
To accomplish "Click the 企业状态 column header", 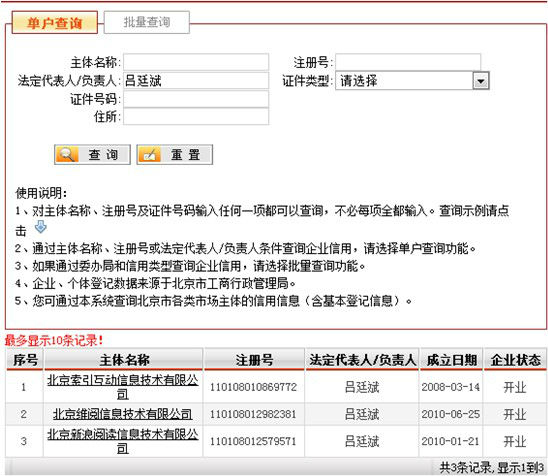I will [x=515, y=360].
